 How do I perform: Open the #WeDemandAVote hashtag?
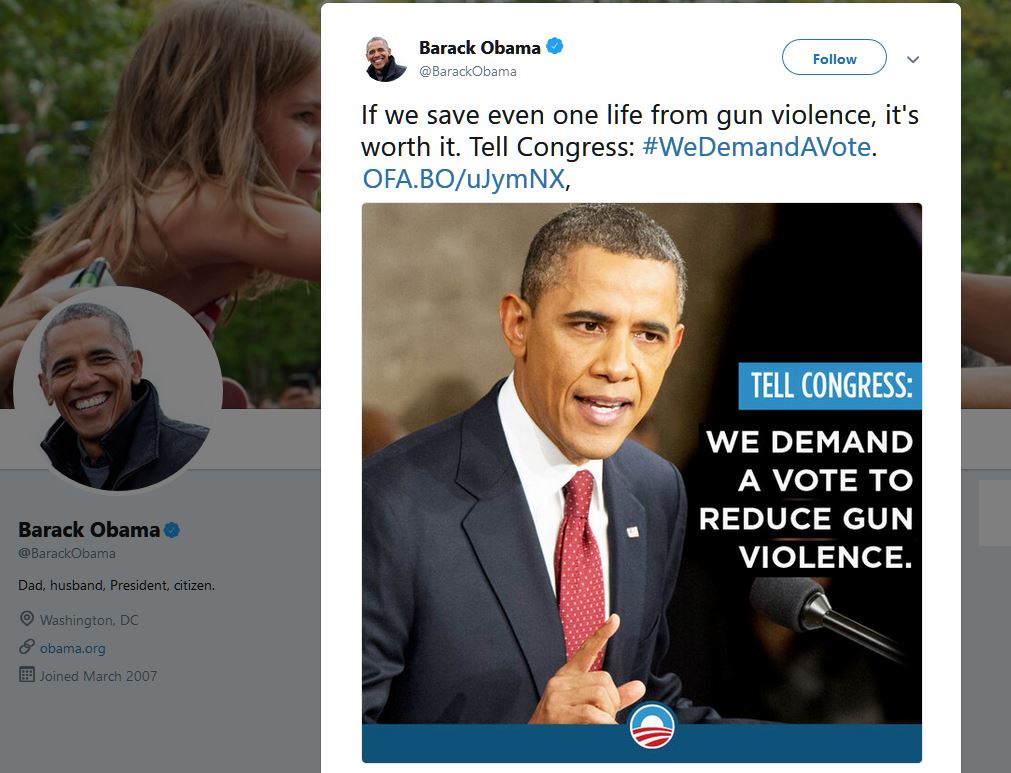point(758,147)
